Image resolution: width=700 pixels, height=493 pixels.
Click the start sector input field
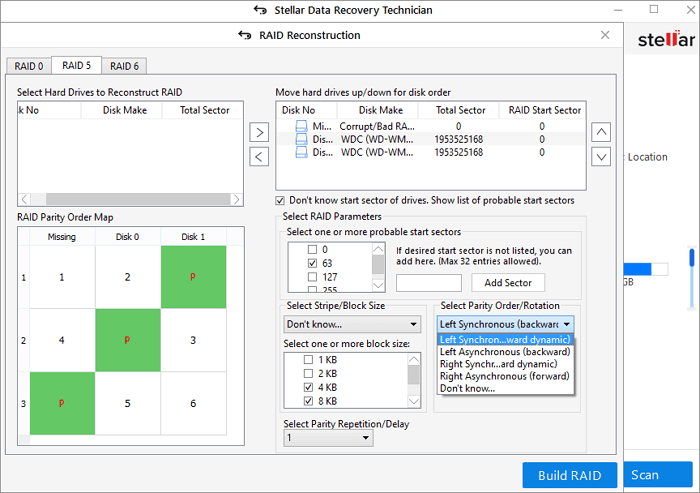coord(429,283)
